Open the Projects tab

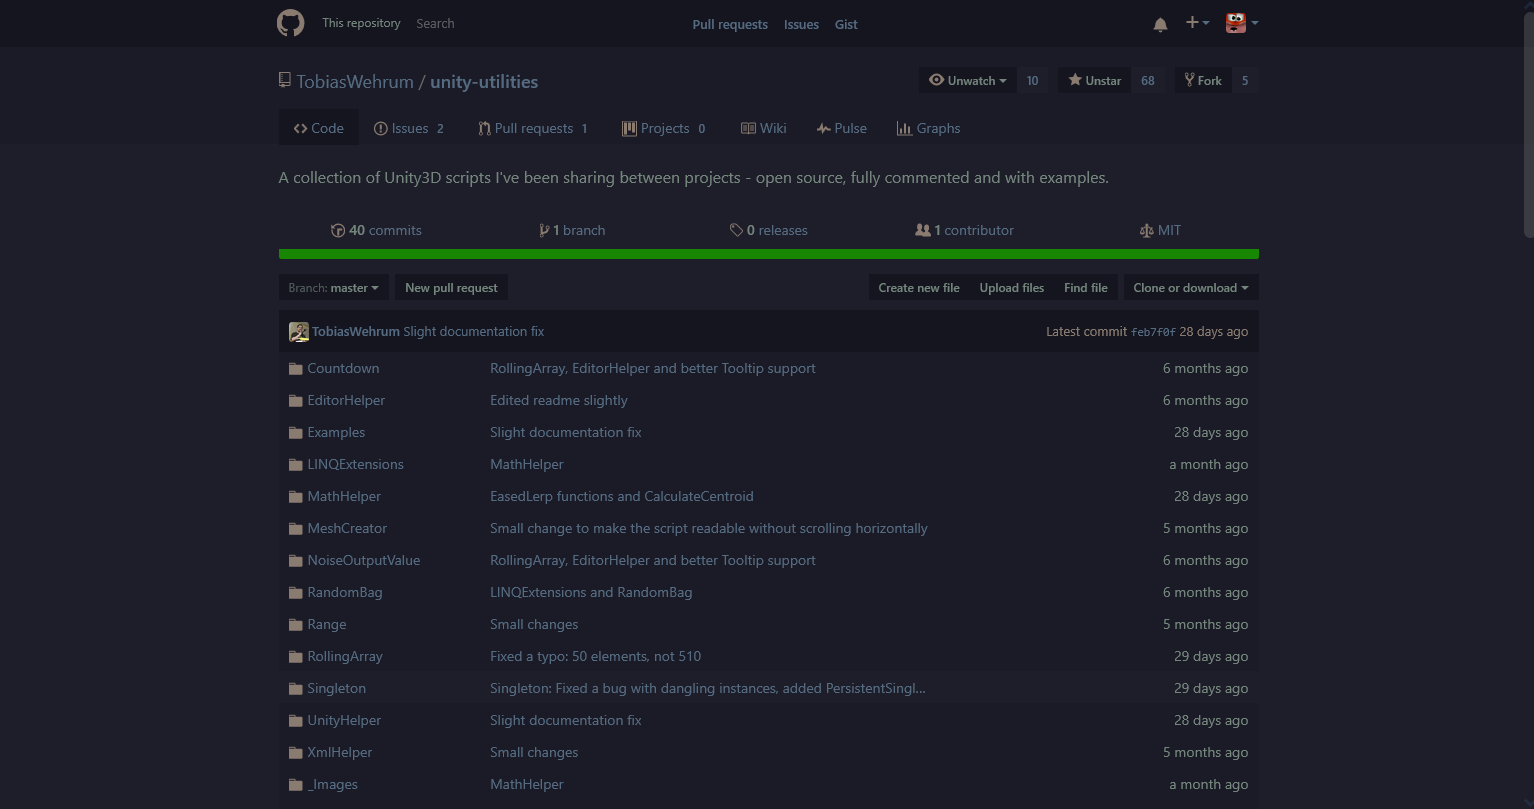(663, 128)
